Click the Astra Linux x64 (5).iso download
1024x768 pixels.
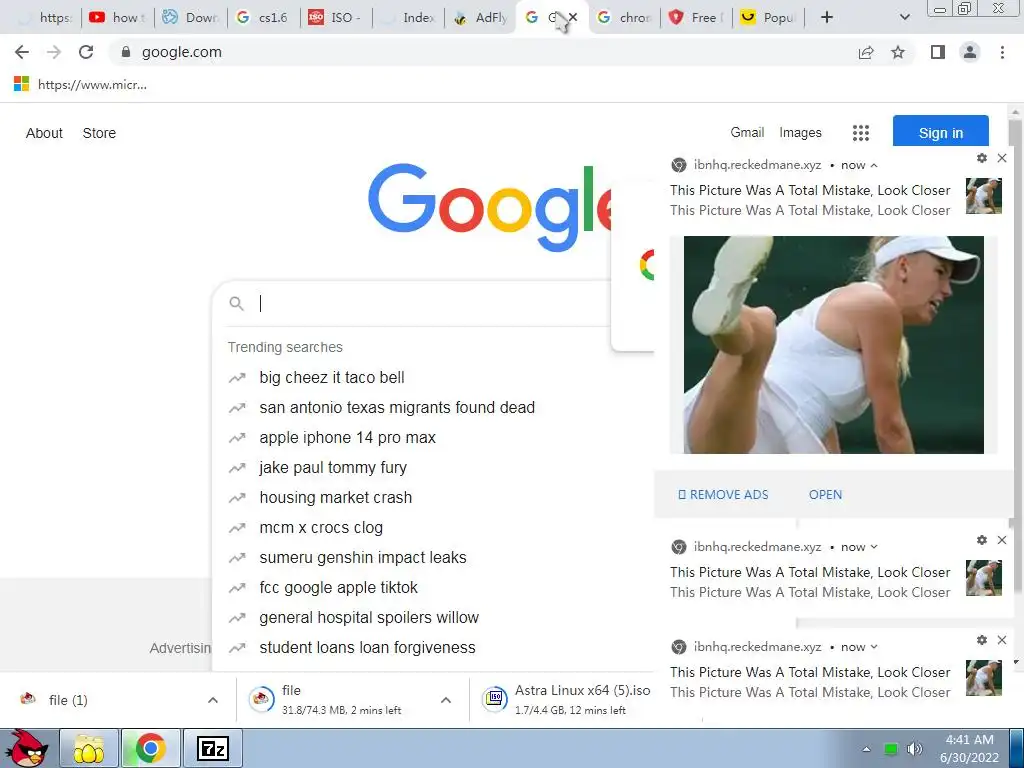[x=566, y=699]
